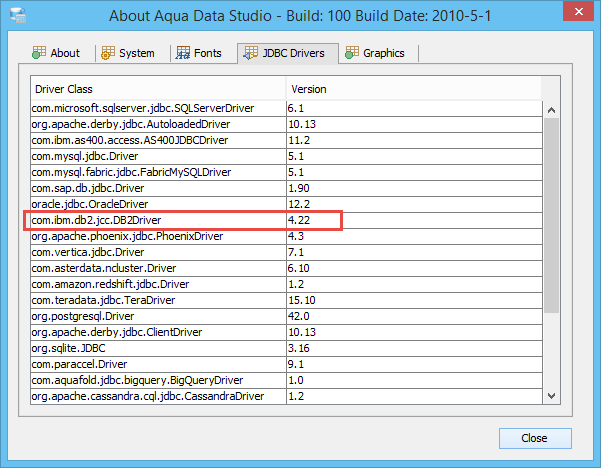Sort by the Driver Class column header
Screen dimensions: 601x468
click(157, 89)
